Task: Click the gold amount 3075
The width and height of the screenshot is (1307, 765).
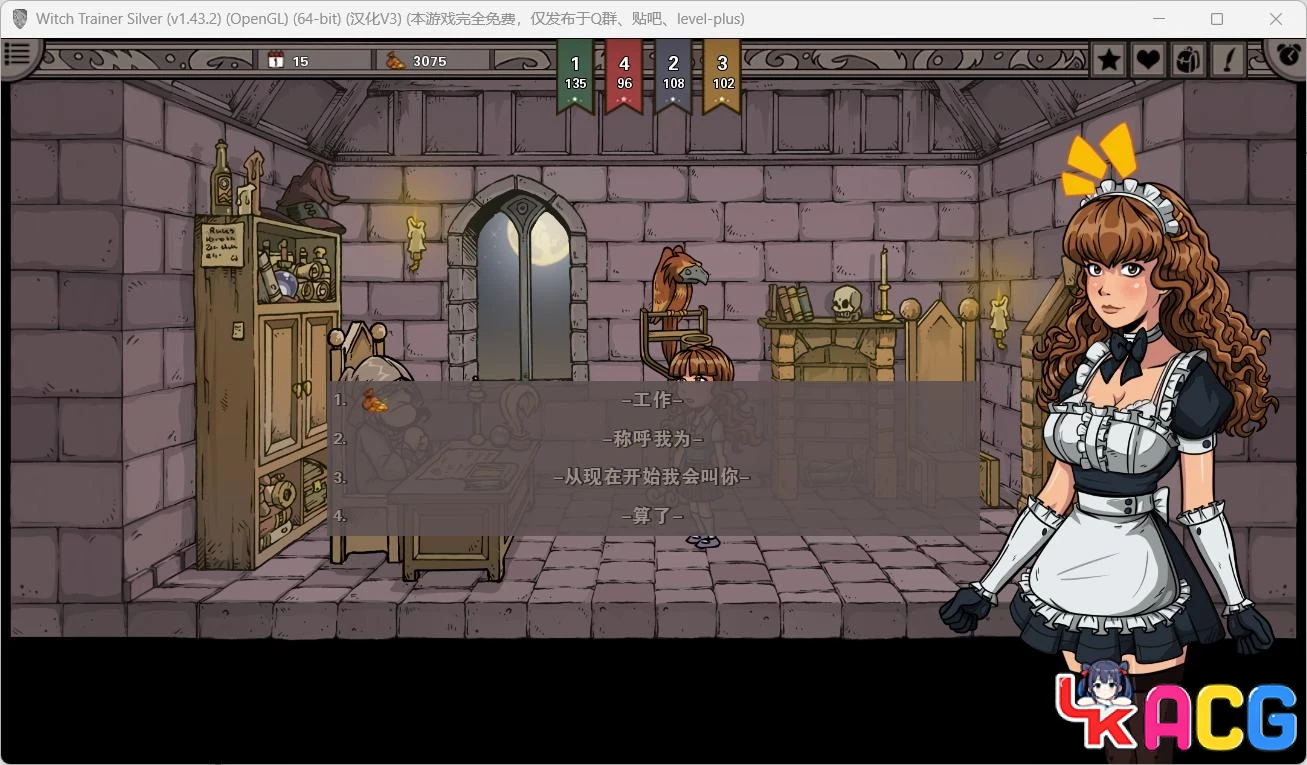Action: (x=430, y=61)
